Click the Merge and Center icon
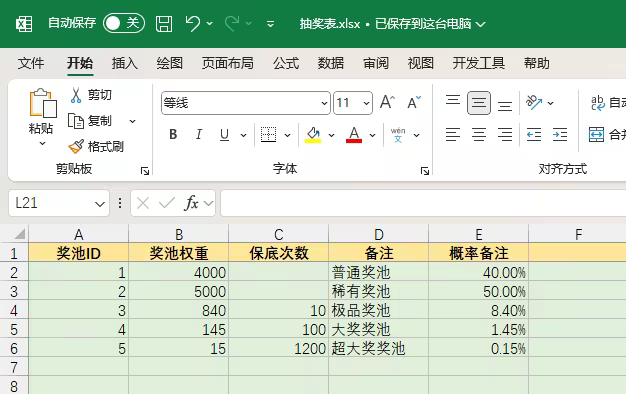This screenshot has height=394, width=626. click(596, 135)
